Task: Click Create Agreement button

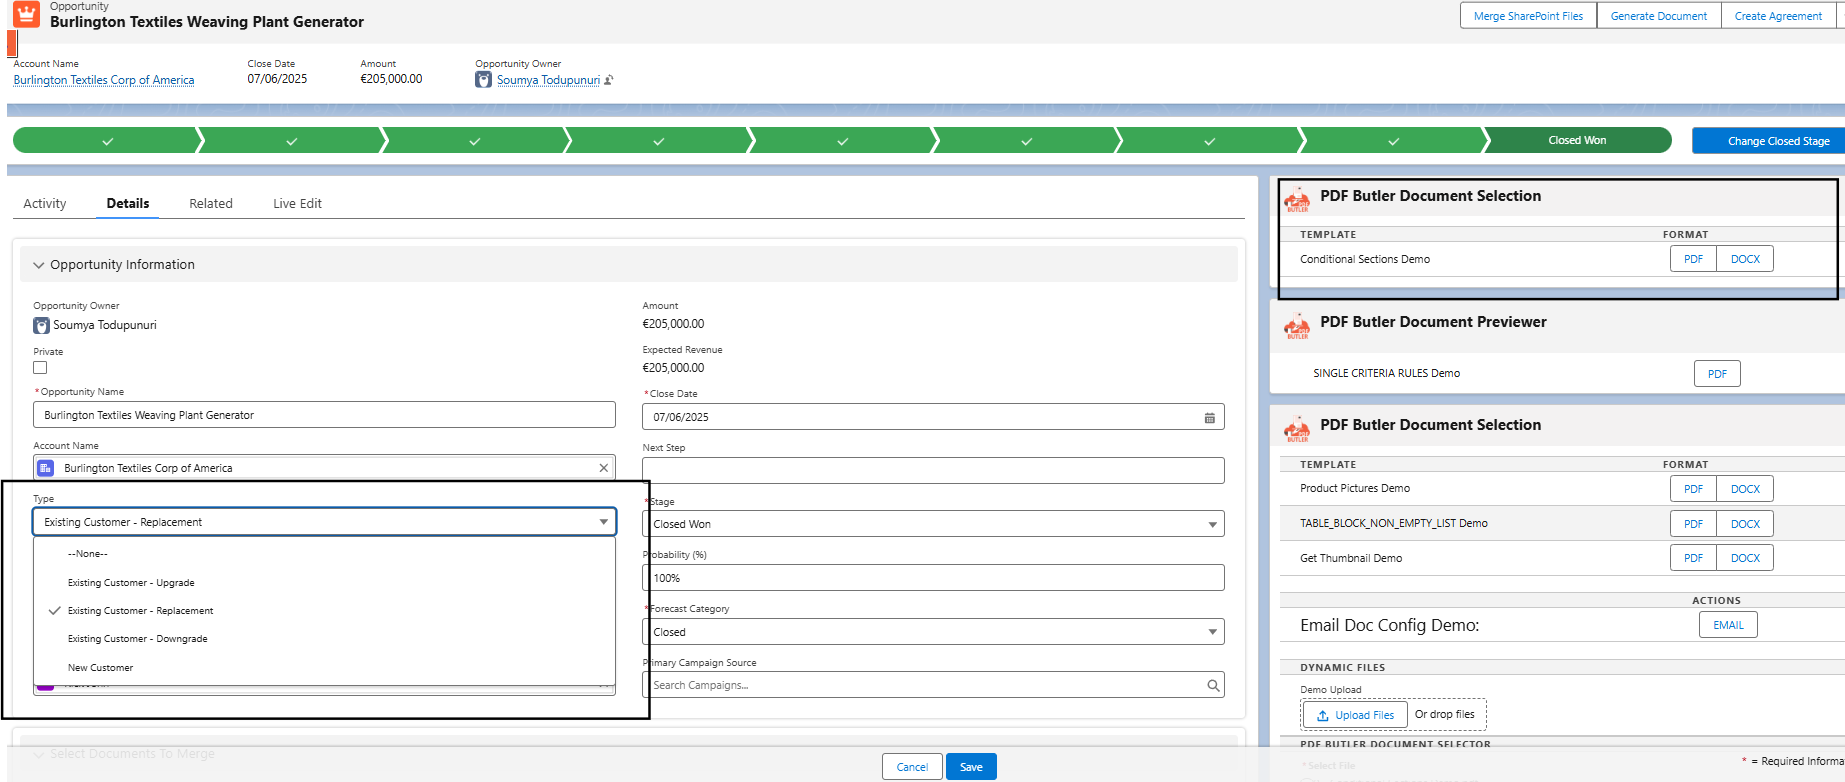Action: point(1778,16)
